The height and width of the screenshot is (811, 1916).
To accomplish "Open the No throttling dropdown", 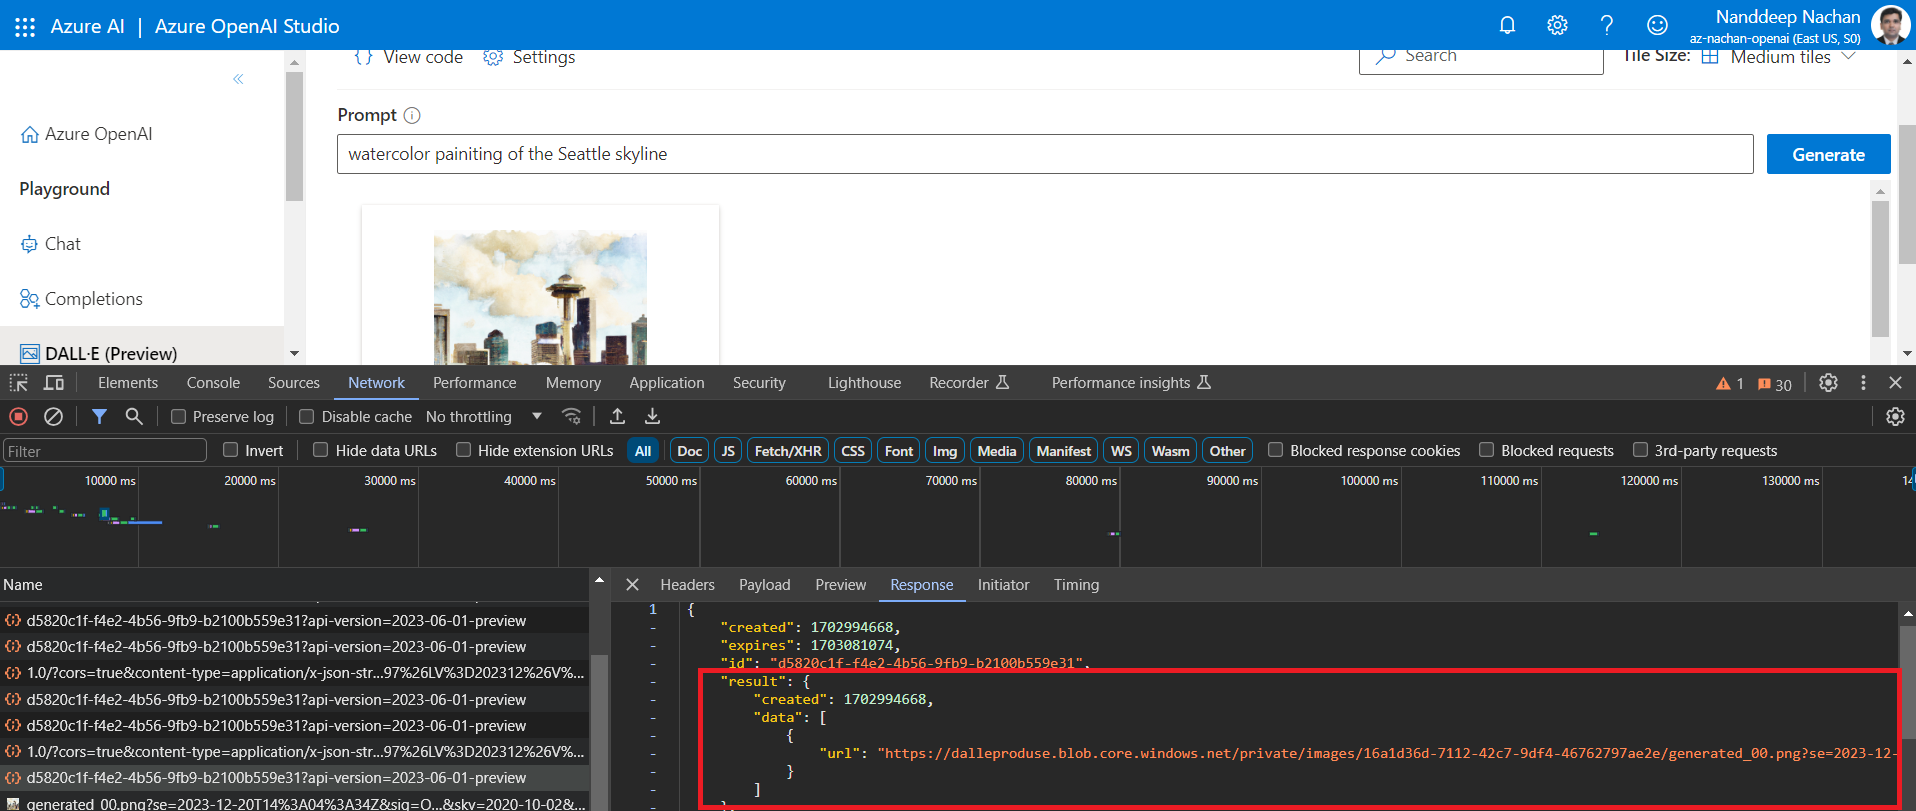I will coord(483,417).
